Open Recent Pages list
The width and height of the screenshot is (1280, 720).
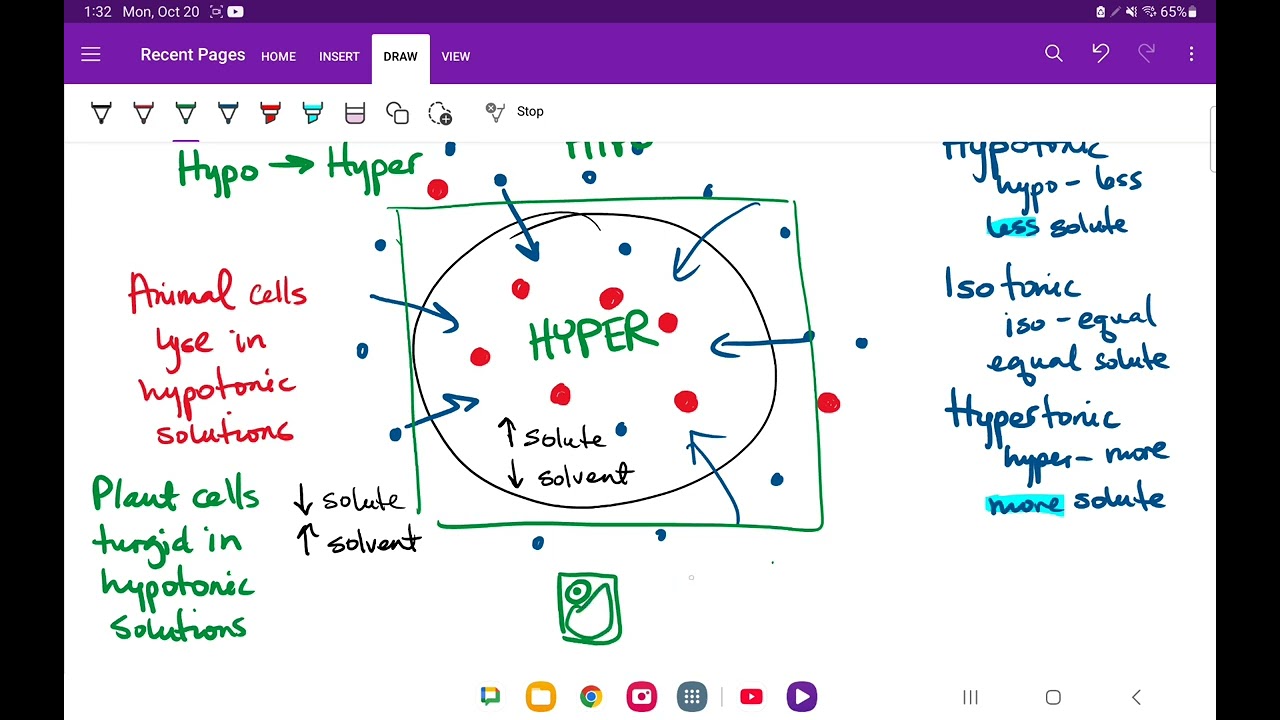point(193,55)
